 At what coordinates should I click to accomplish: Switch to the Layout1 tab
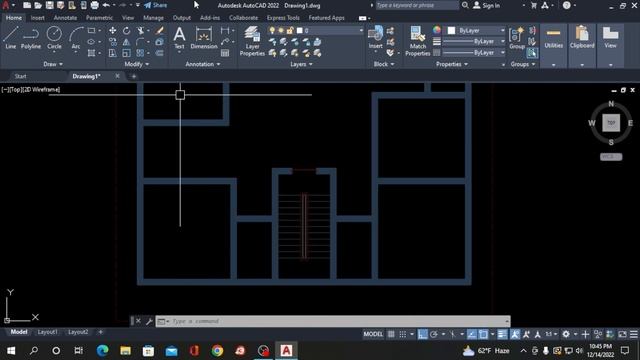[48, 332]
